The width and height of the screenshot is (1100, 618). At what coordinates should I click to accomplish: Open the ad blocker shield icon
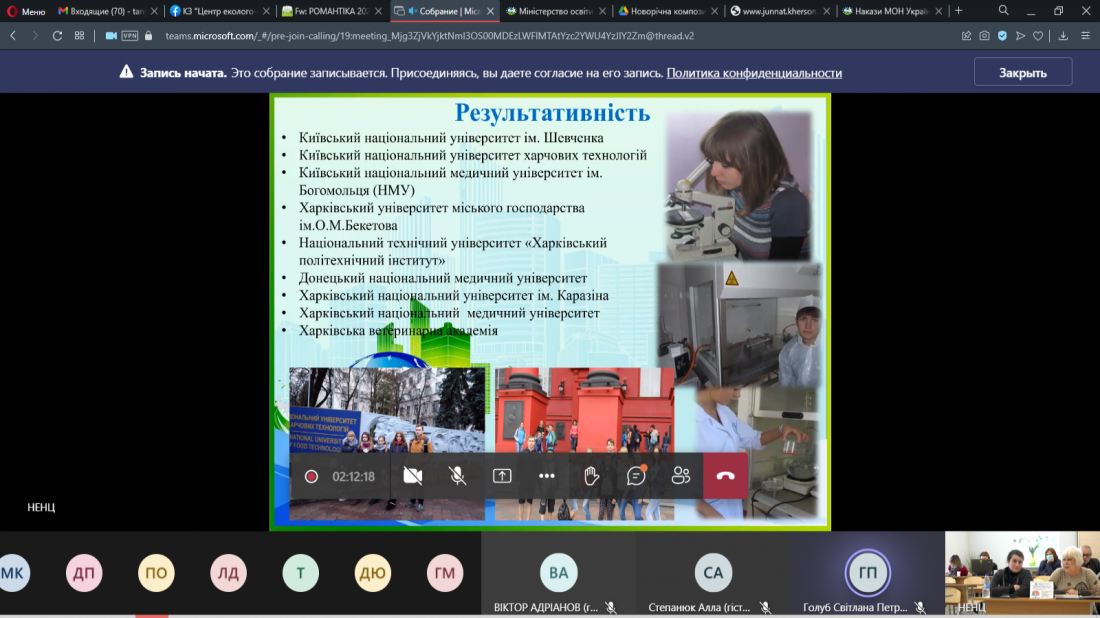pyautogui.click(x=1002, y=36)
